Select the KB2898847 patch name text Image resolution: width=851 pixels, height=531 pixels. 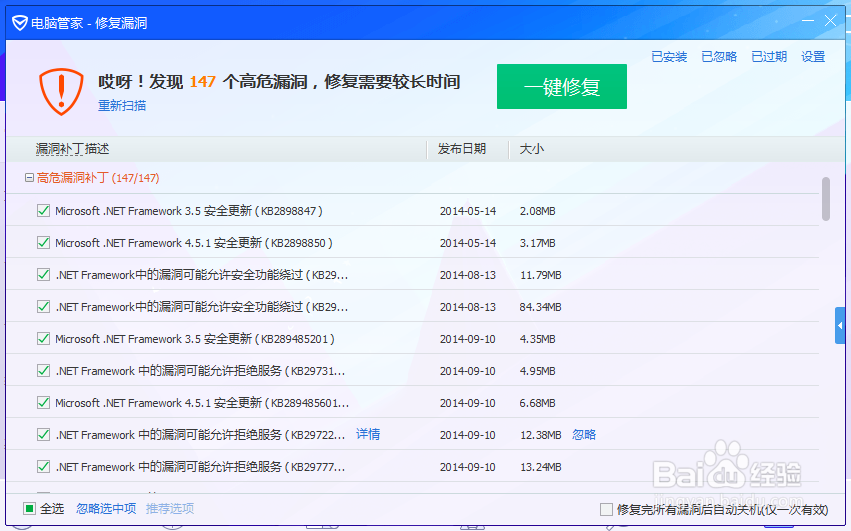point(189,211)
